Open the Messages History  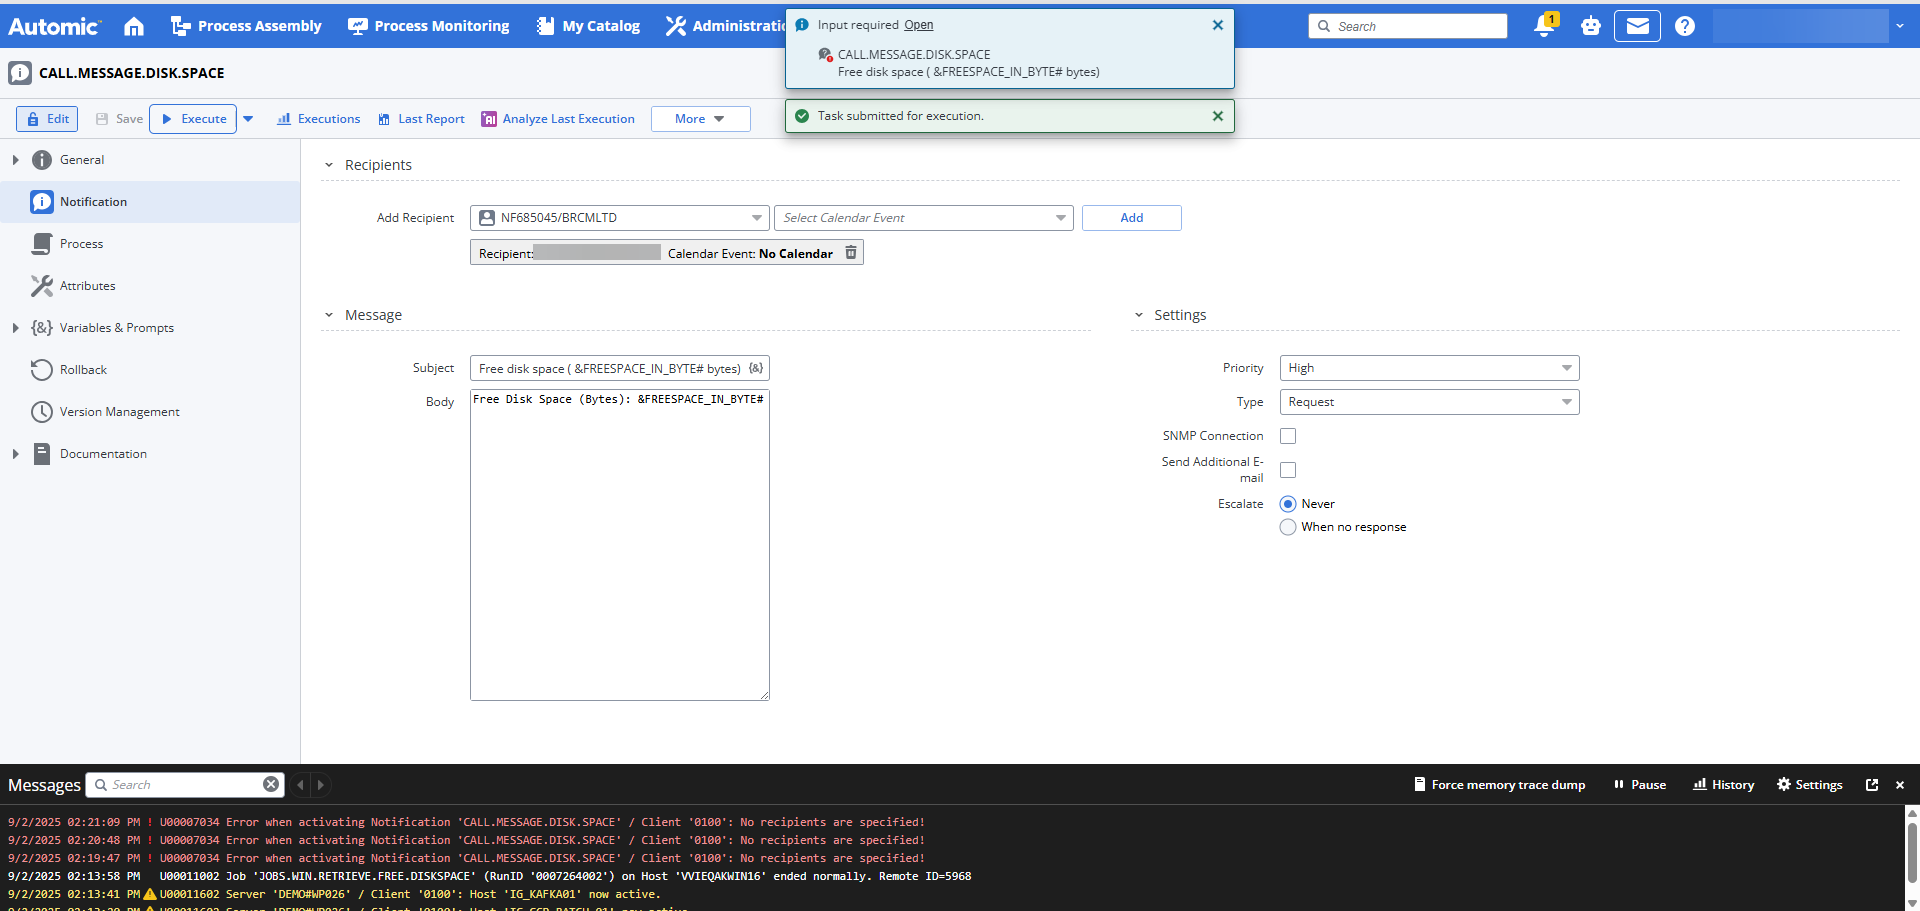pyautogui.click(x=1724, y=785)
